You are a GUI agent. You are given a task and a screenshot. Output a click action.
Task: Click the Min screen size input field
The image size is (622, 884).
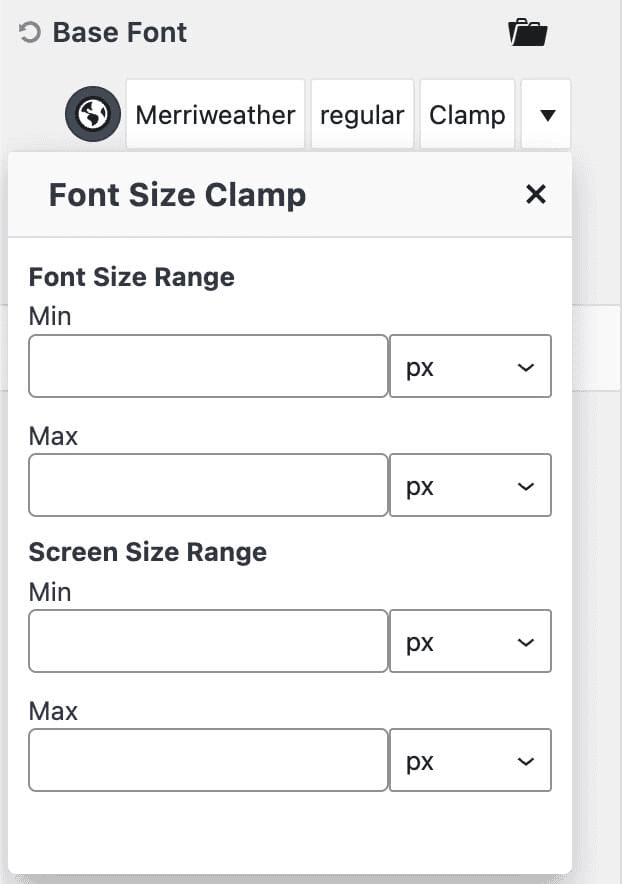click(x=207, y=641)
